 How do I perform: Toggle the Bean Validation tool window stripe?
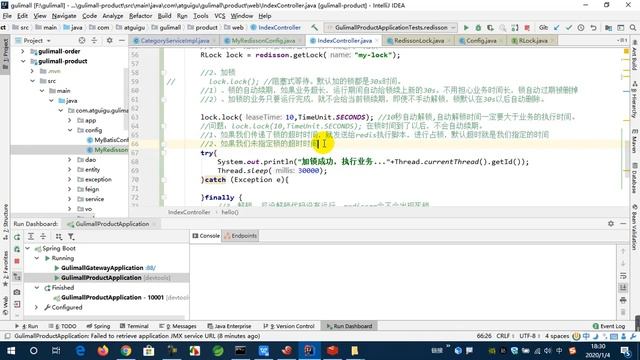pos(635,228)
